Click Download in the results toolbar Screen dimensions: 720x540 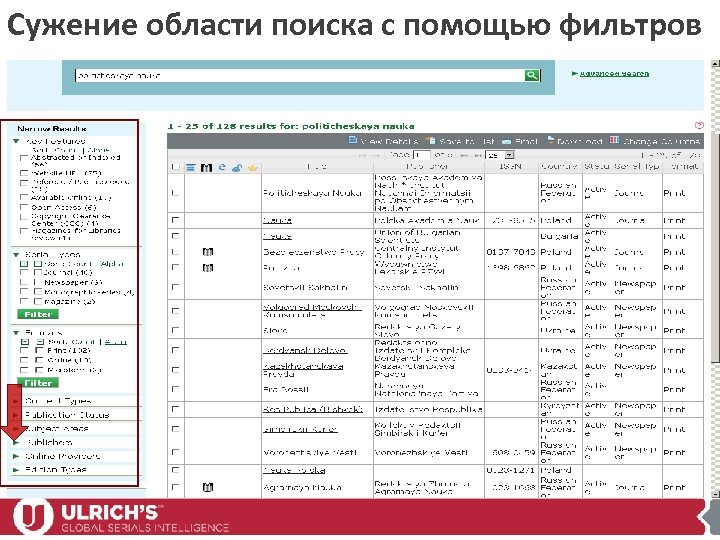coord(574,141)
